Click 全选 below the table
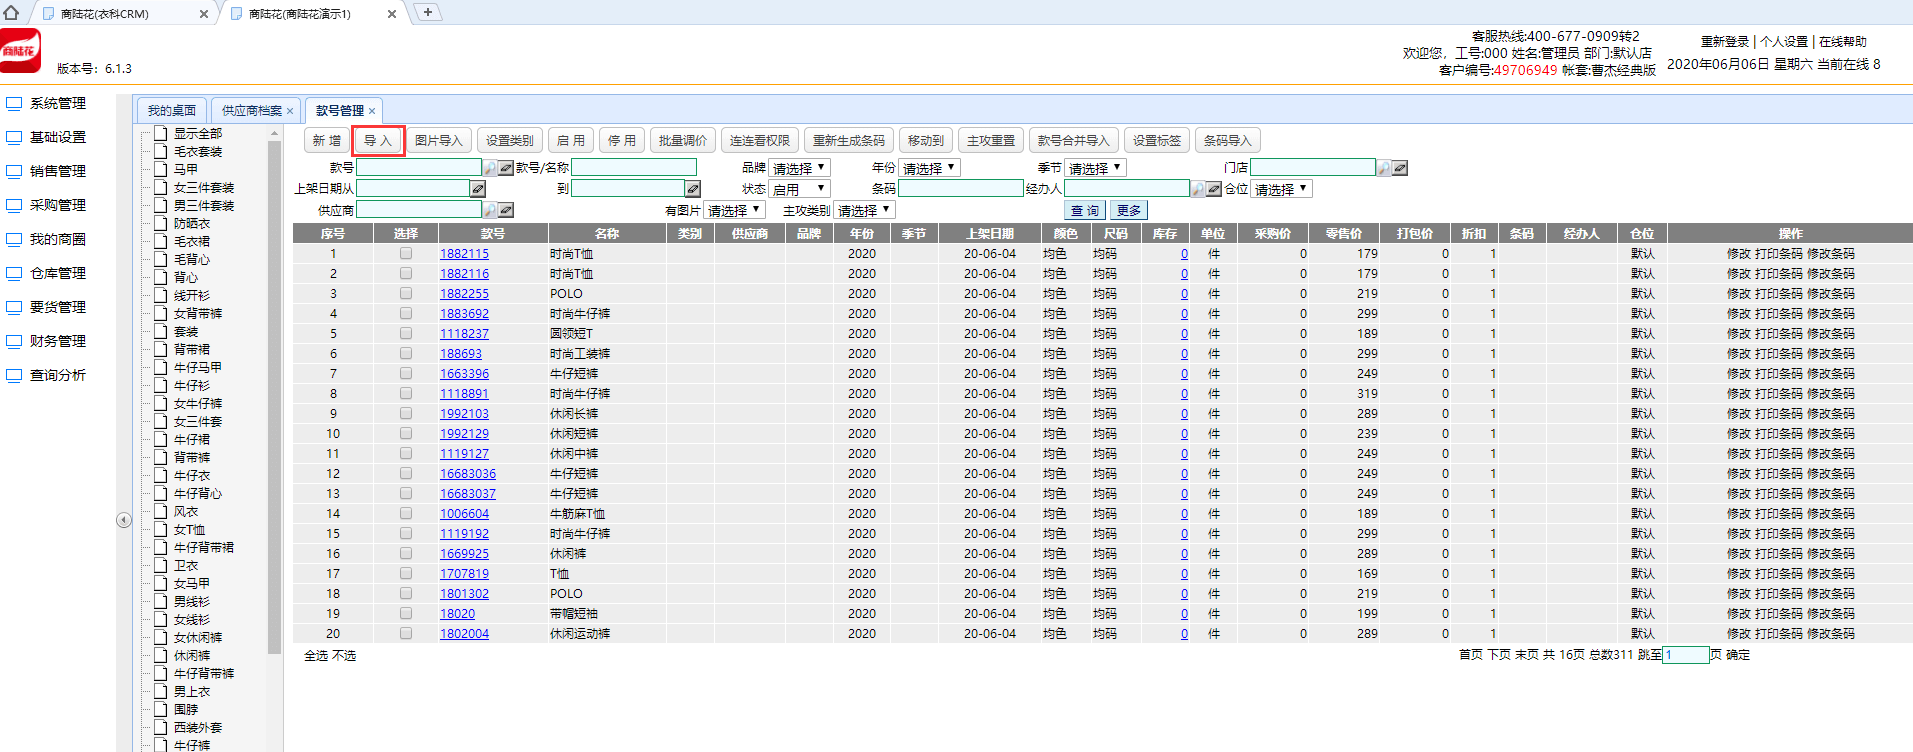 coord(316,655)
